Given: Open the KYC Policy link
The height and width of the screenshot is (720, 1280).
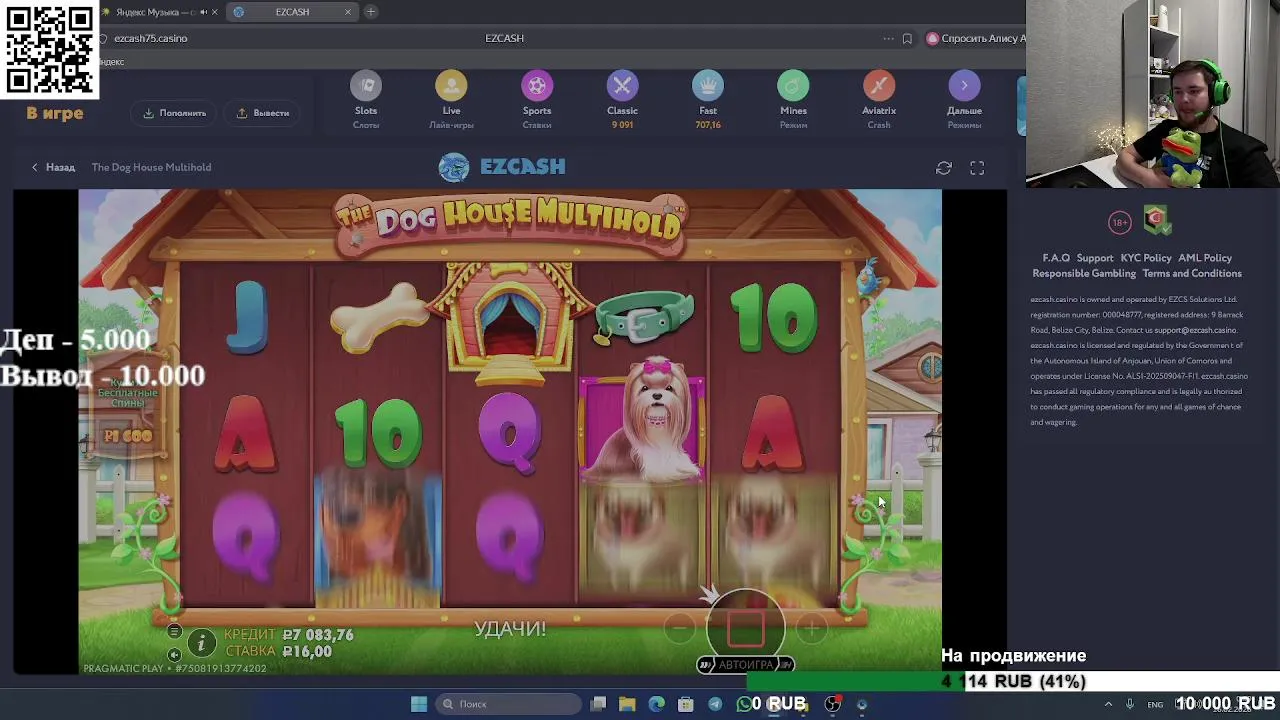Looking at the screenshot, I should (1146, 258).
